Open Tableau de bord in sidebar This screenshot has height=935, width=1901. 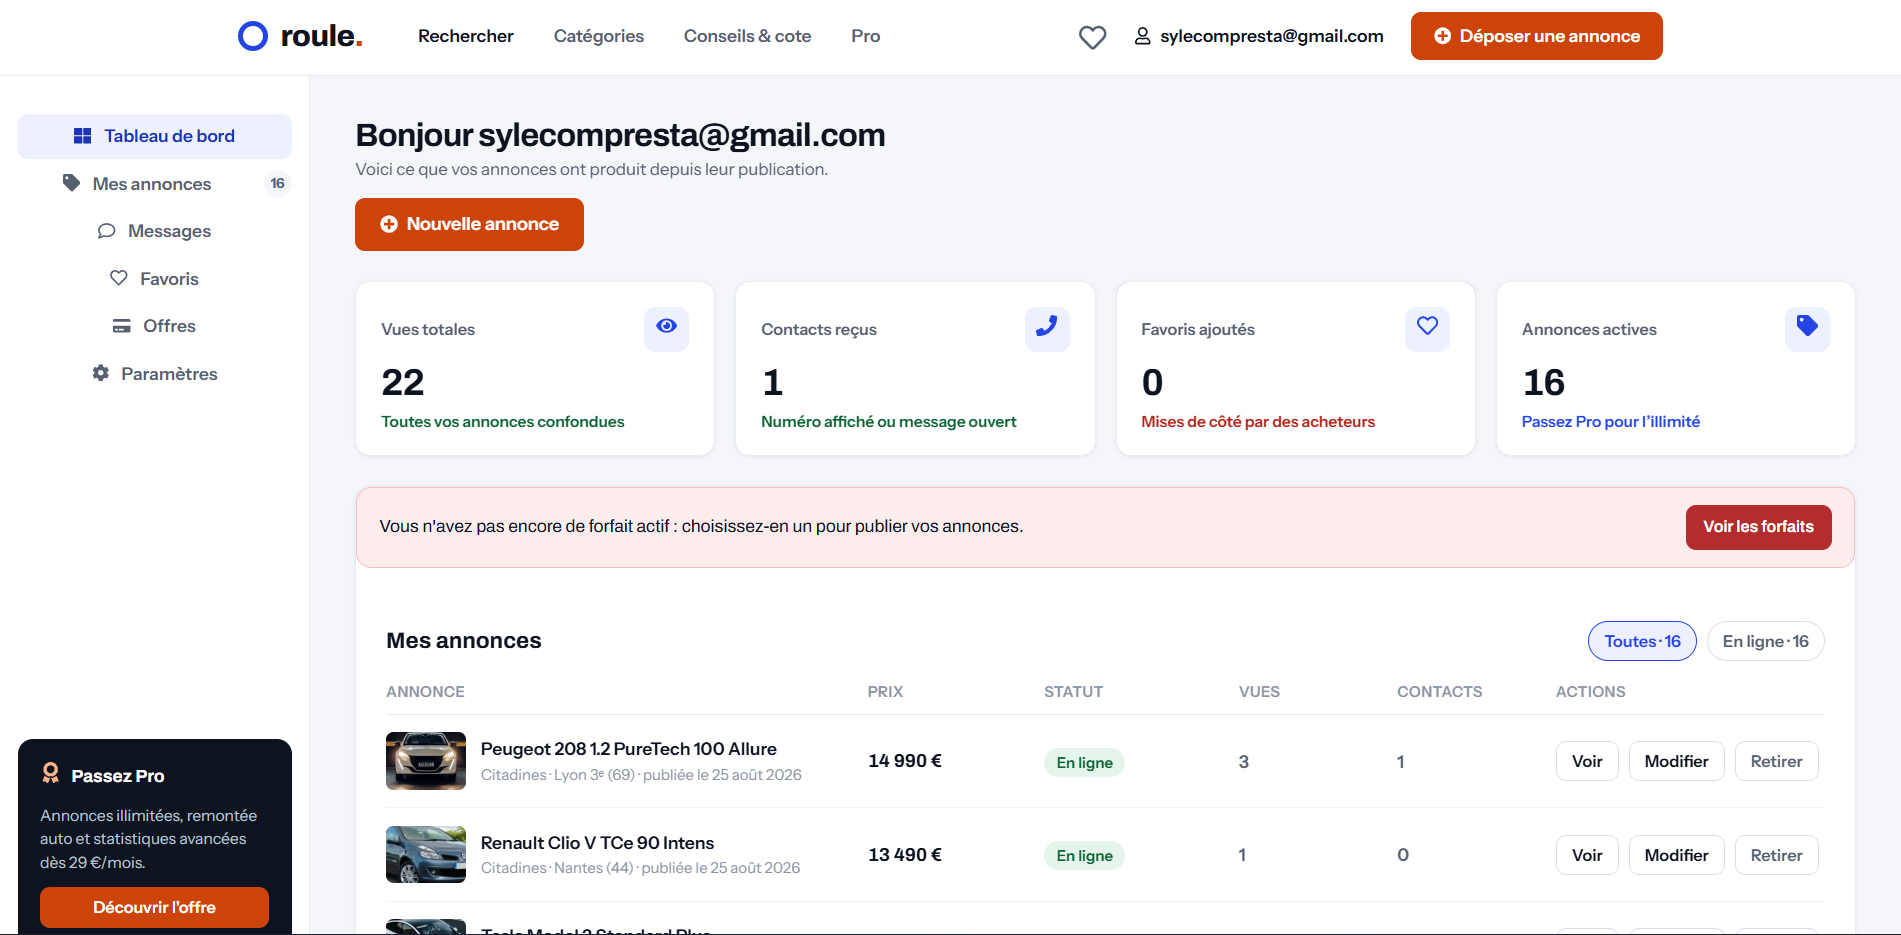pyautogui.click(x=155, y=136)
